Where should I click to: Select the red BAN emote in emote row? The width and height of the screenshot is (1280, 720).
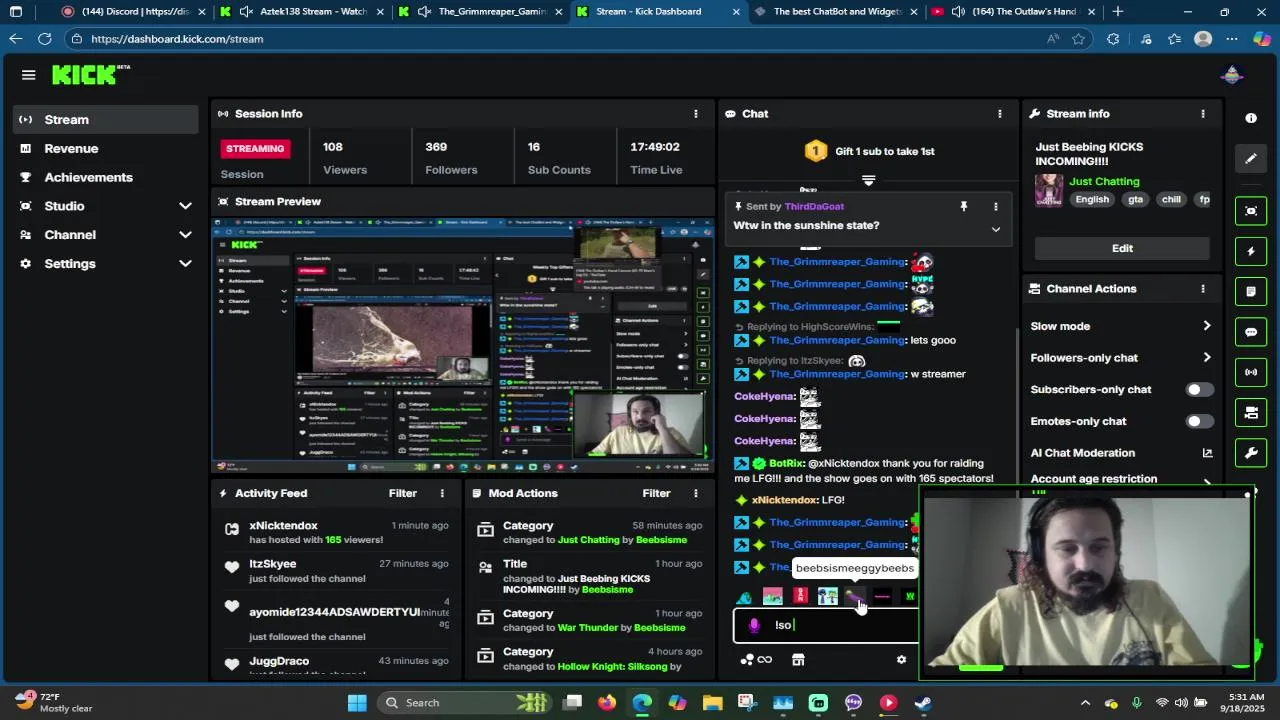[800, 596]
